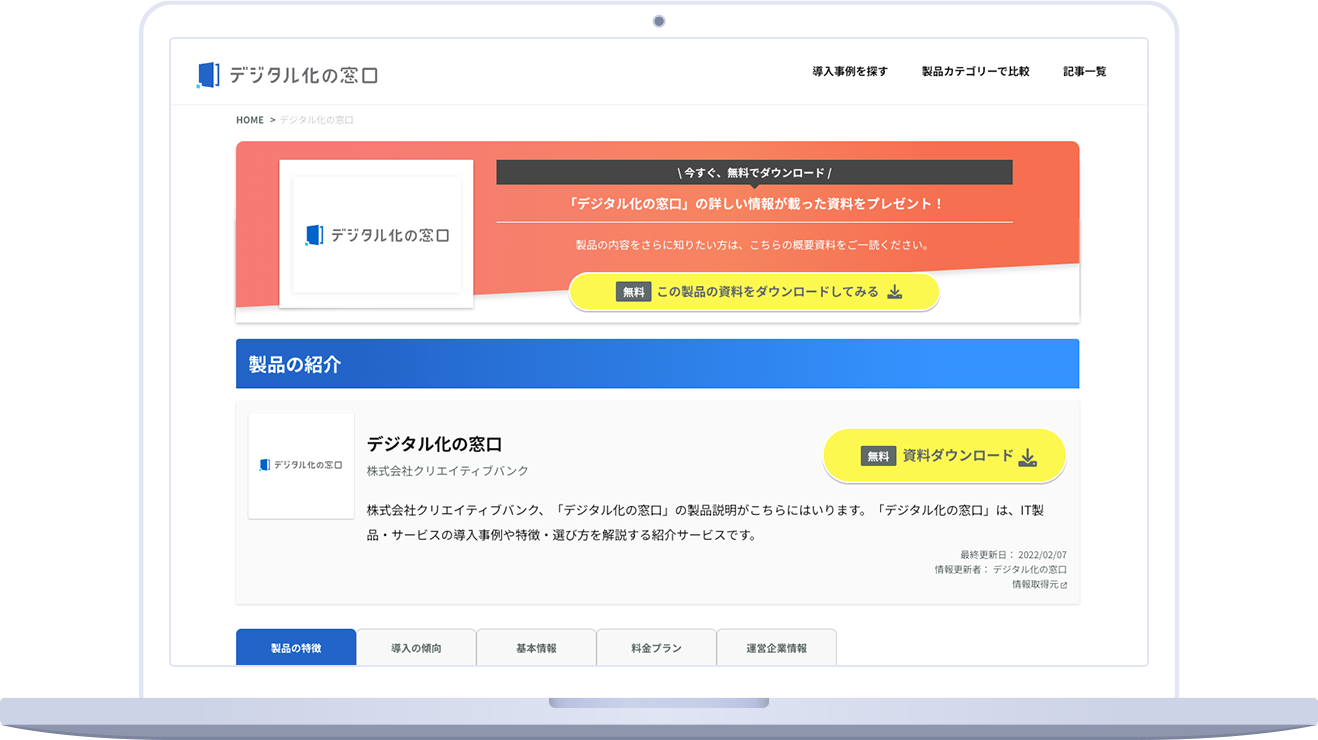Screen dimensions: 1318x740
Task: Click the 資料ダウンロード button next to product name
Action: click(x=944, y=456)
